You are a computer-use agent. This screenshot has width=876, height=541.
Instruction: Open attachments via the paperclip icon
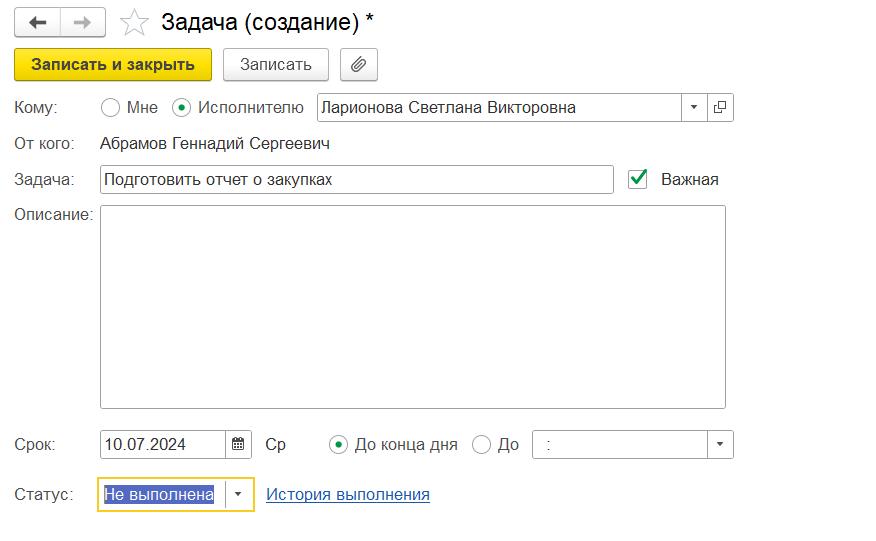[359, 65]
